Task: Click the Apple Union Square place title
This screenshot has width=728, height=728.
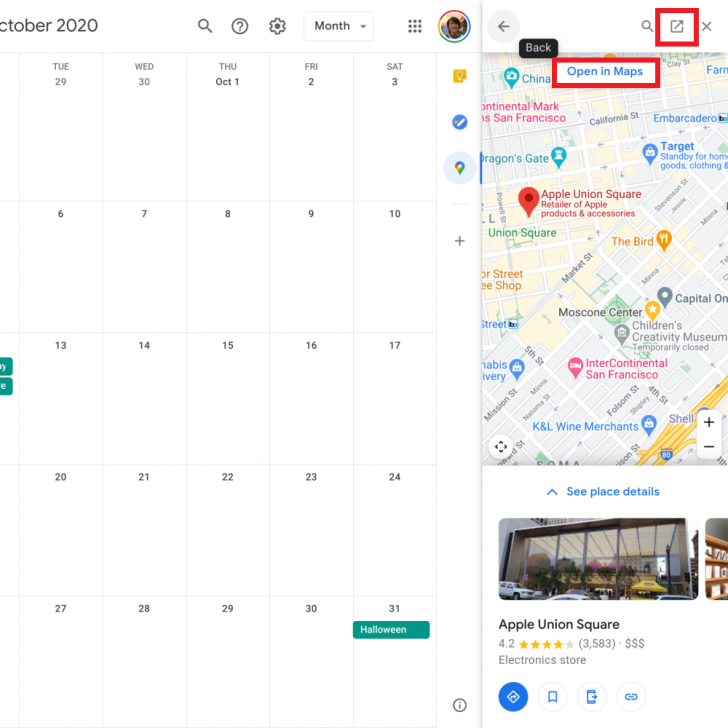Action: tap(559, 624)
